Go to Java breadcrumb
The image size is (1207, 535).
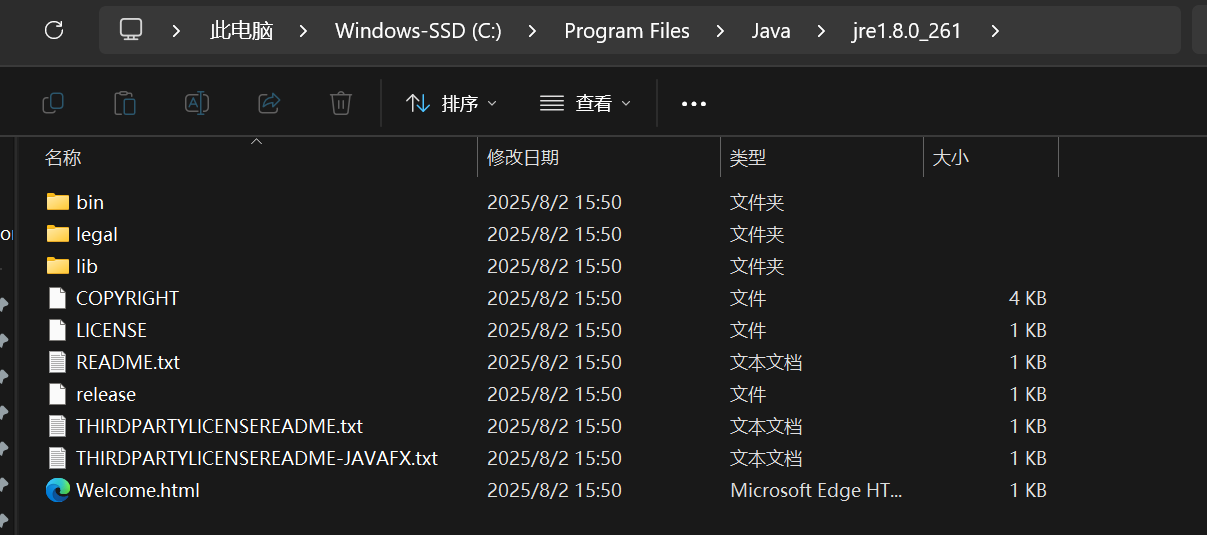771,31
